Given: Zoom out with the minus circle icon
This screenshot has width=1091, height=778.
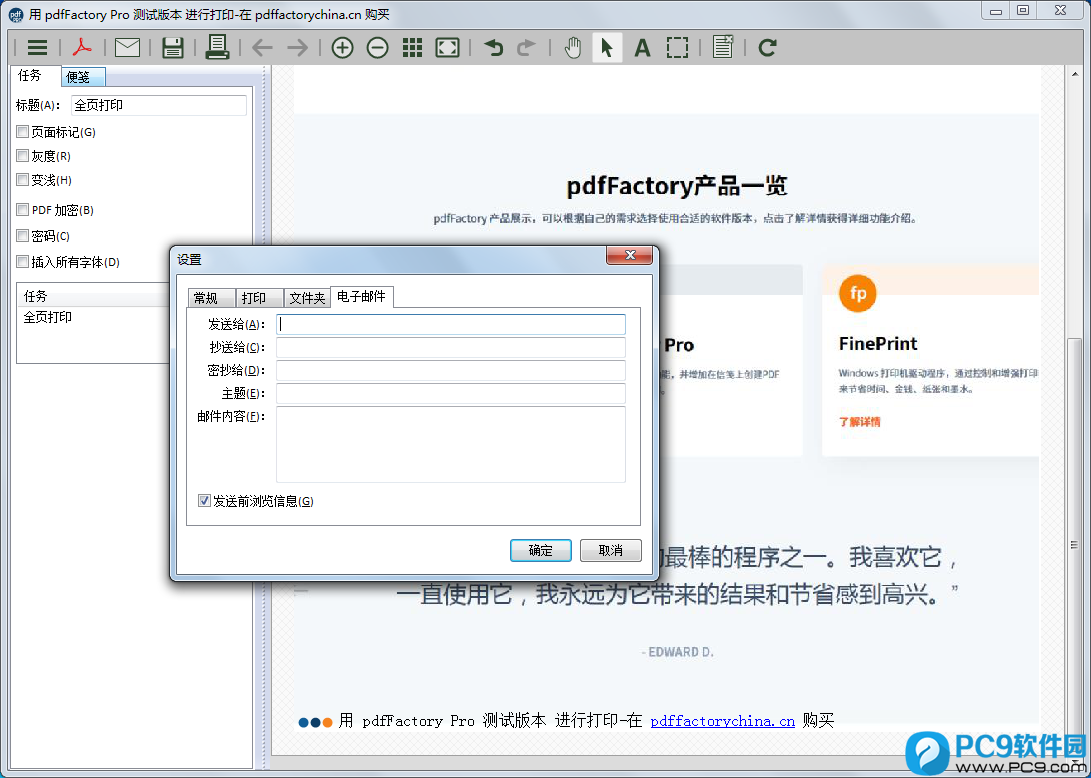Looking at the screenshot, I should tap(378, 47).
